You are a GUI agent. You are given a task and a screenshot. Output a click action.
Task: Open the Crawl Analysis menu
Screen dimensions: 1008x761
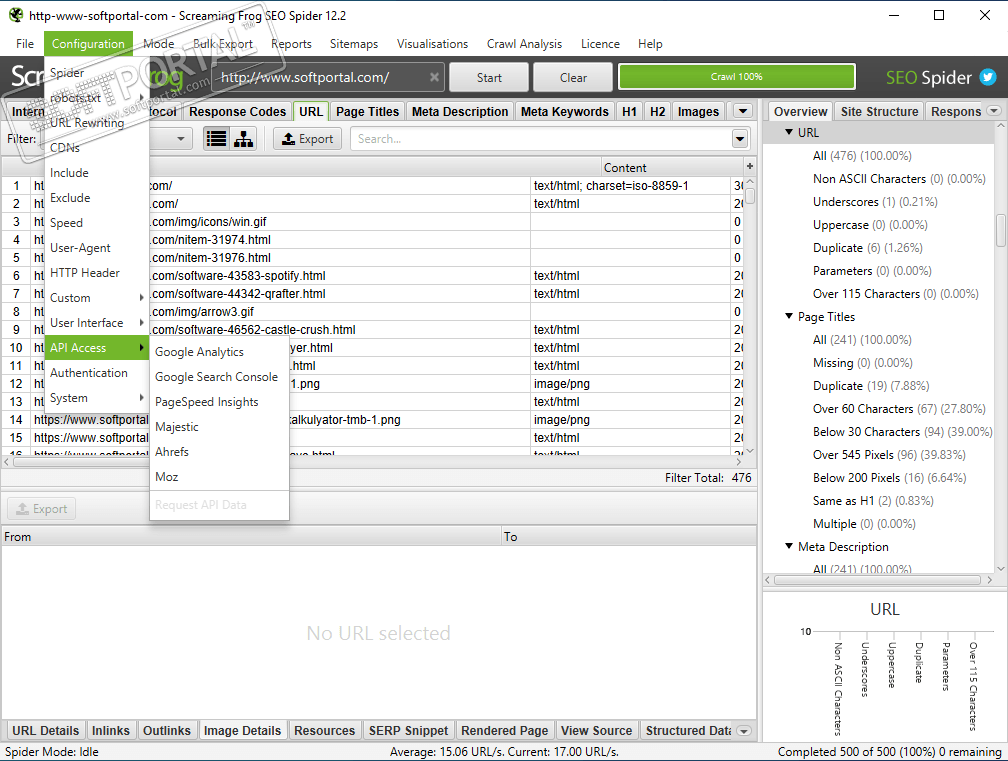click(525, 44)
